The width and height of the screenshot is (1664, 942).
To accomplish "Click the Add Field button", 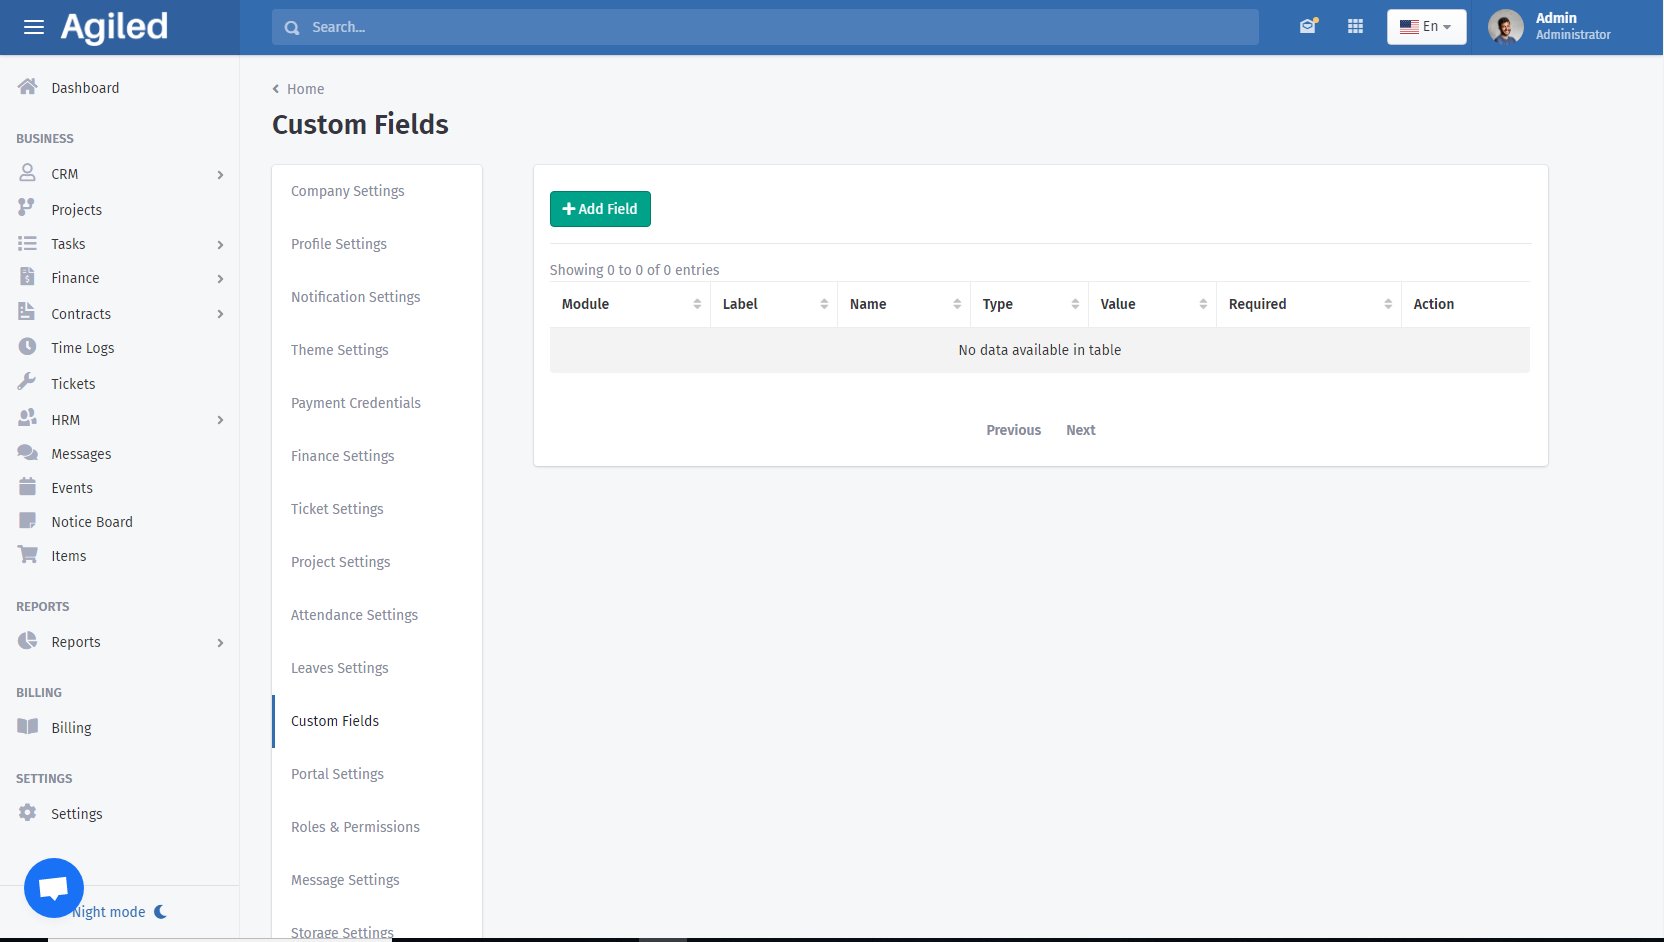I will pyautogui.click(x=600, y=209).
